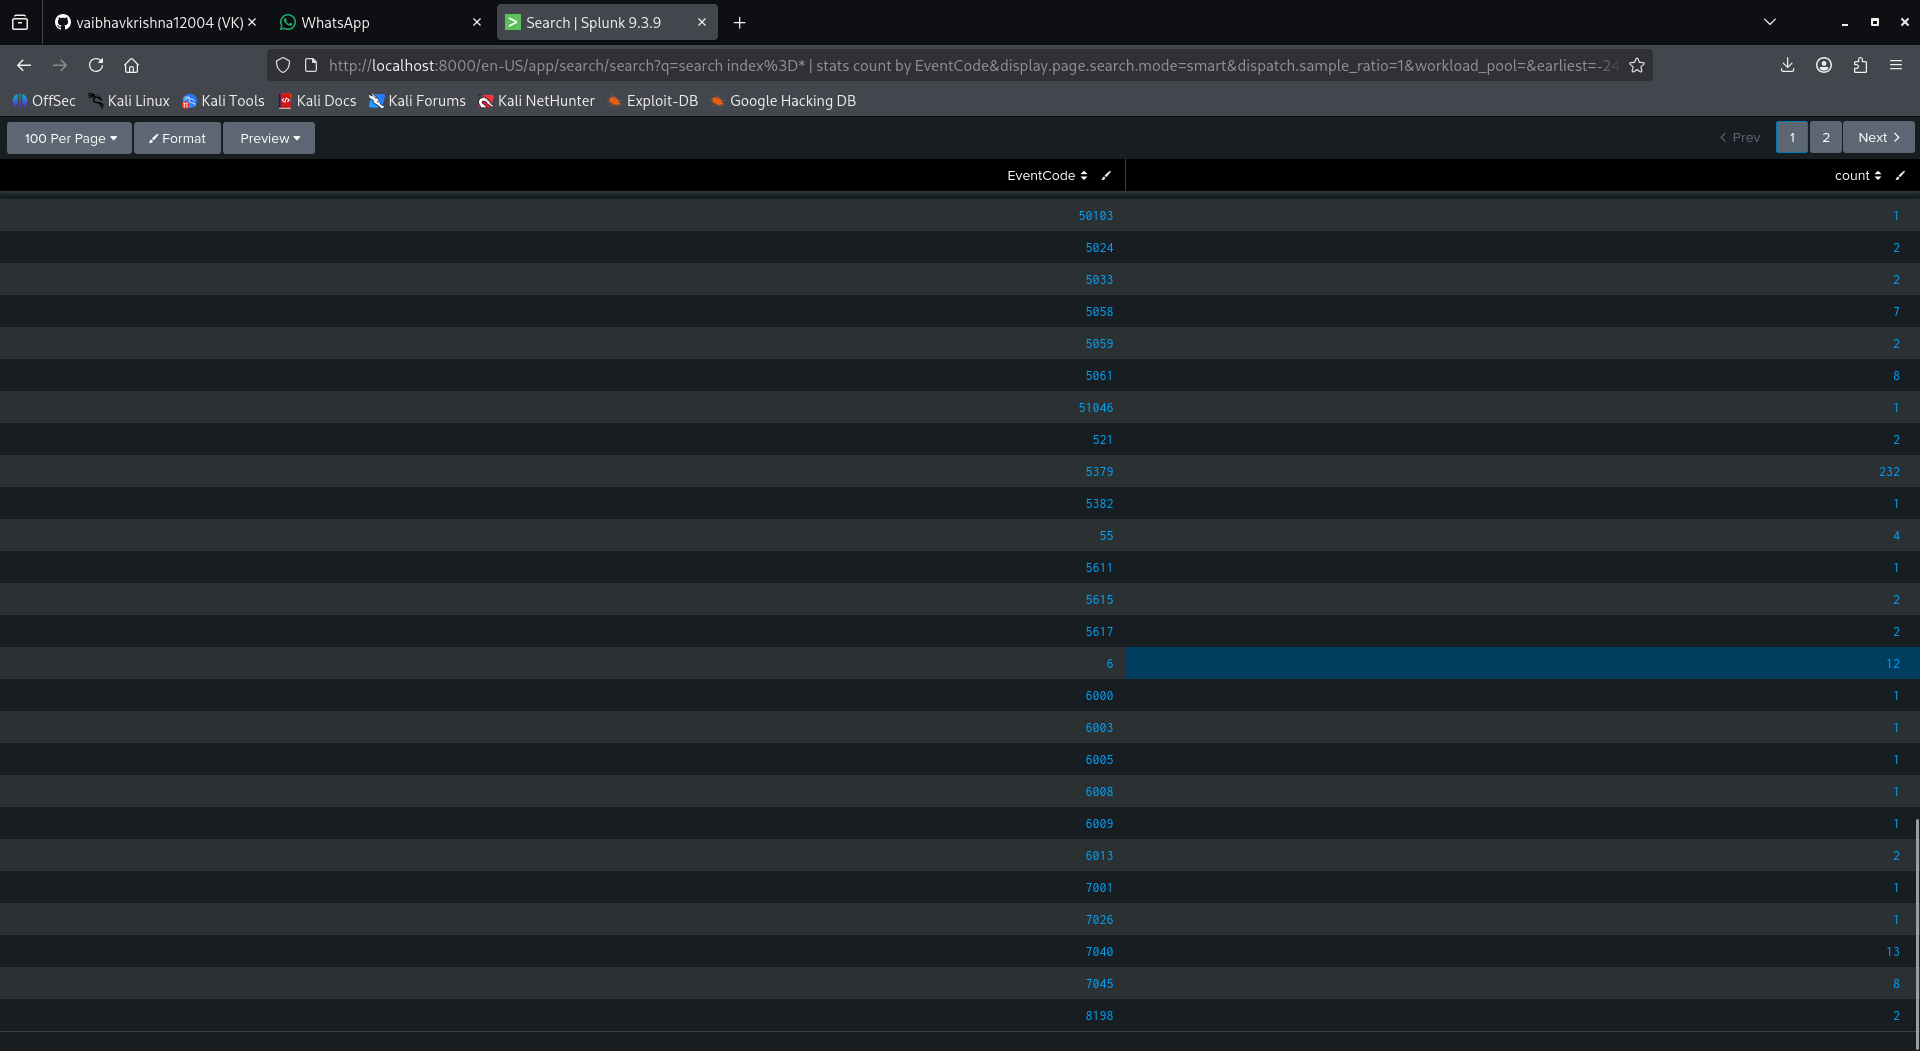Viewport: 1920px width, 1051px height.
Task: Click the Format button
Action: (x=177, y=138)
